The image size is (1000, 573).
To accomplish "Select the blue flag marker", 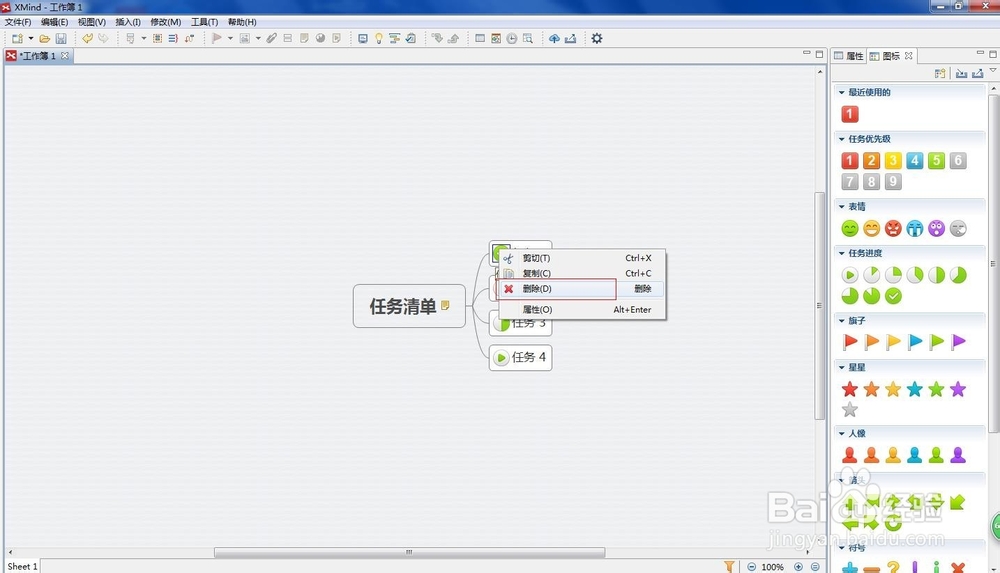I will 915,342.
